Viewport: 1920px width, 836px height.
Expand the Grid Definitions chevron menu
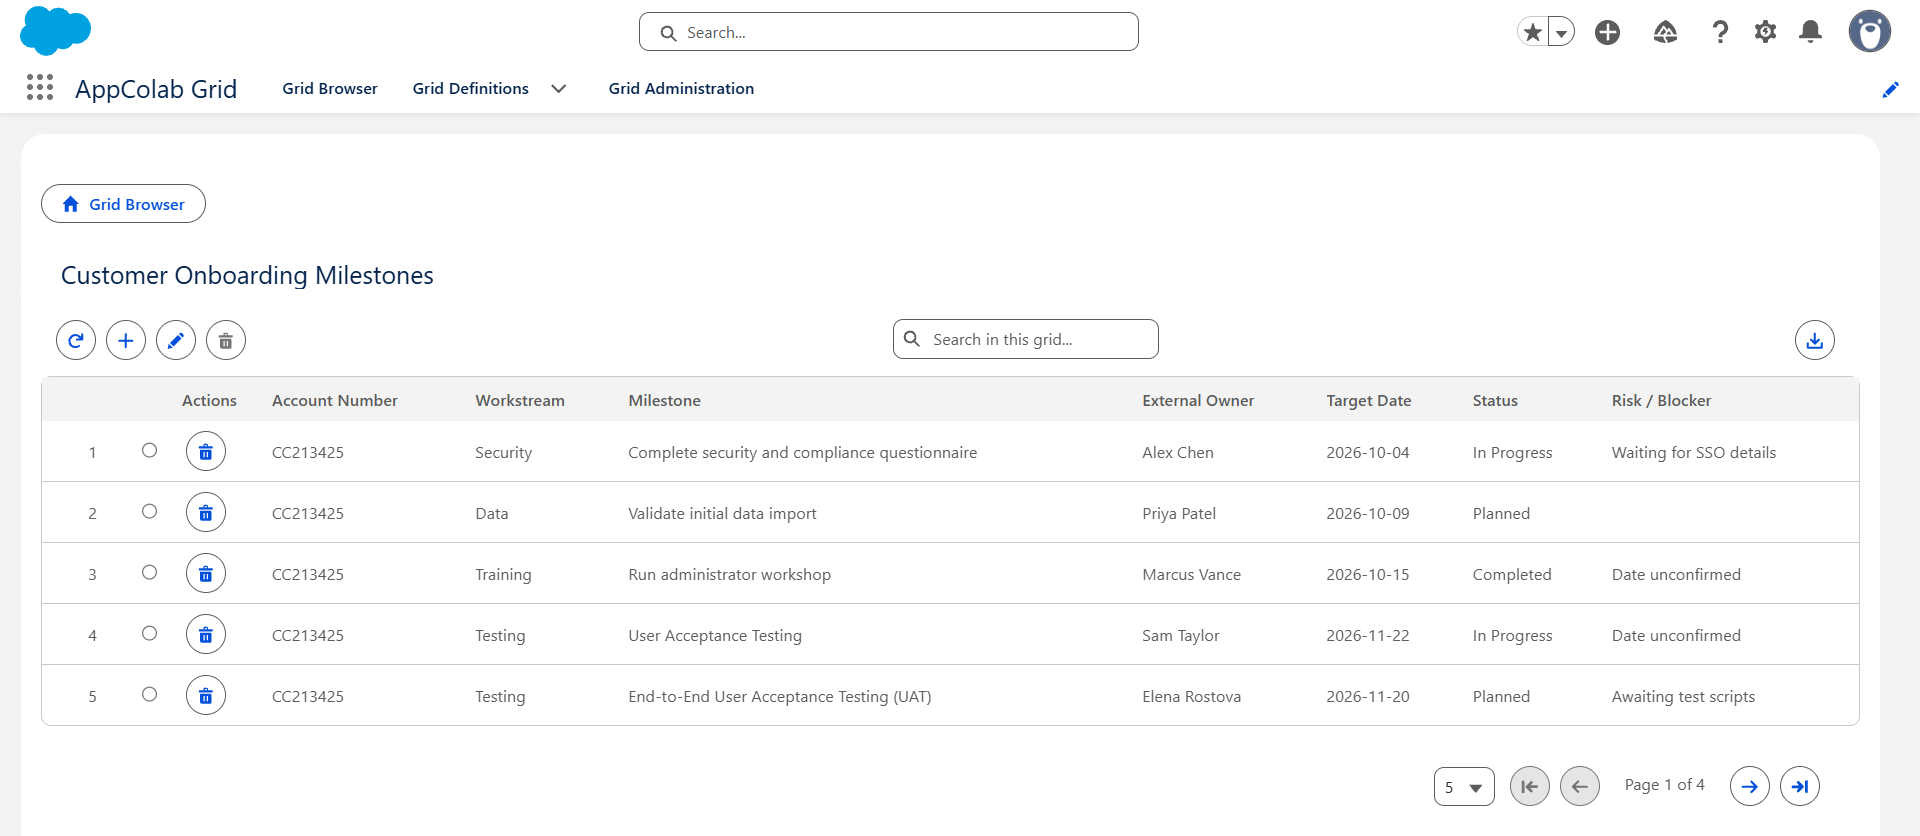[559, 89]
